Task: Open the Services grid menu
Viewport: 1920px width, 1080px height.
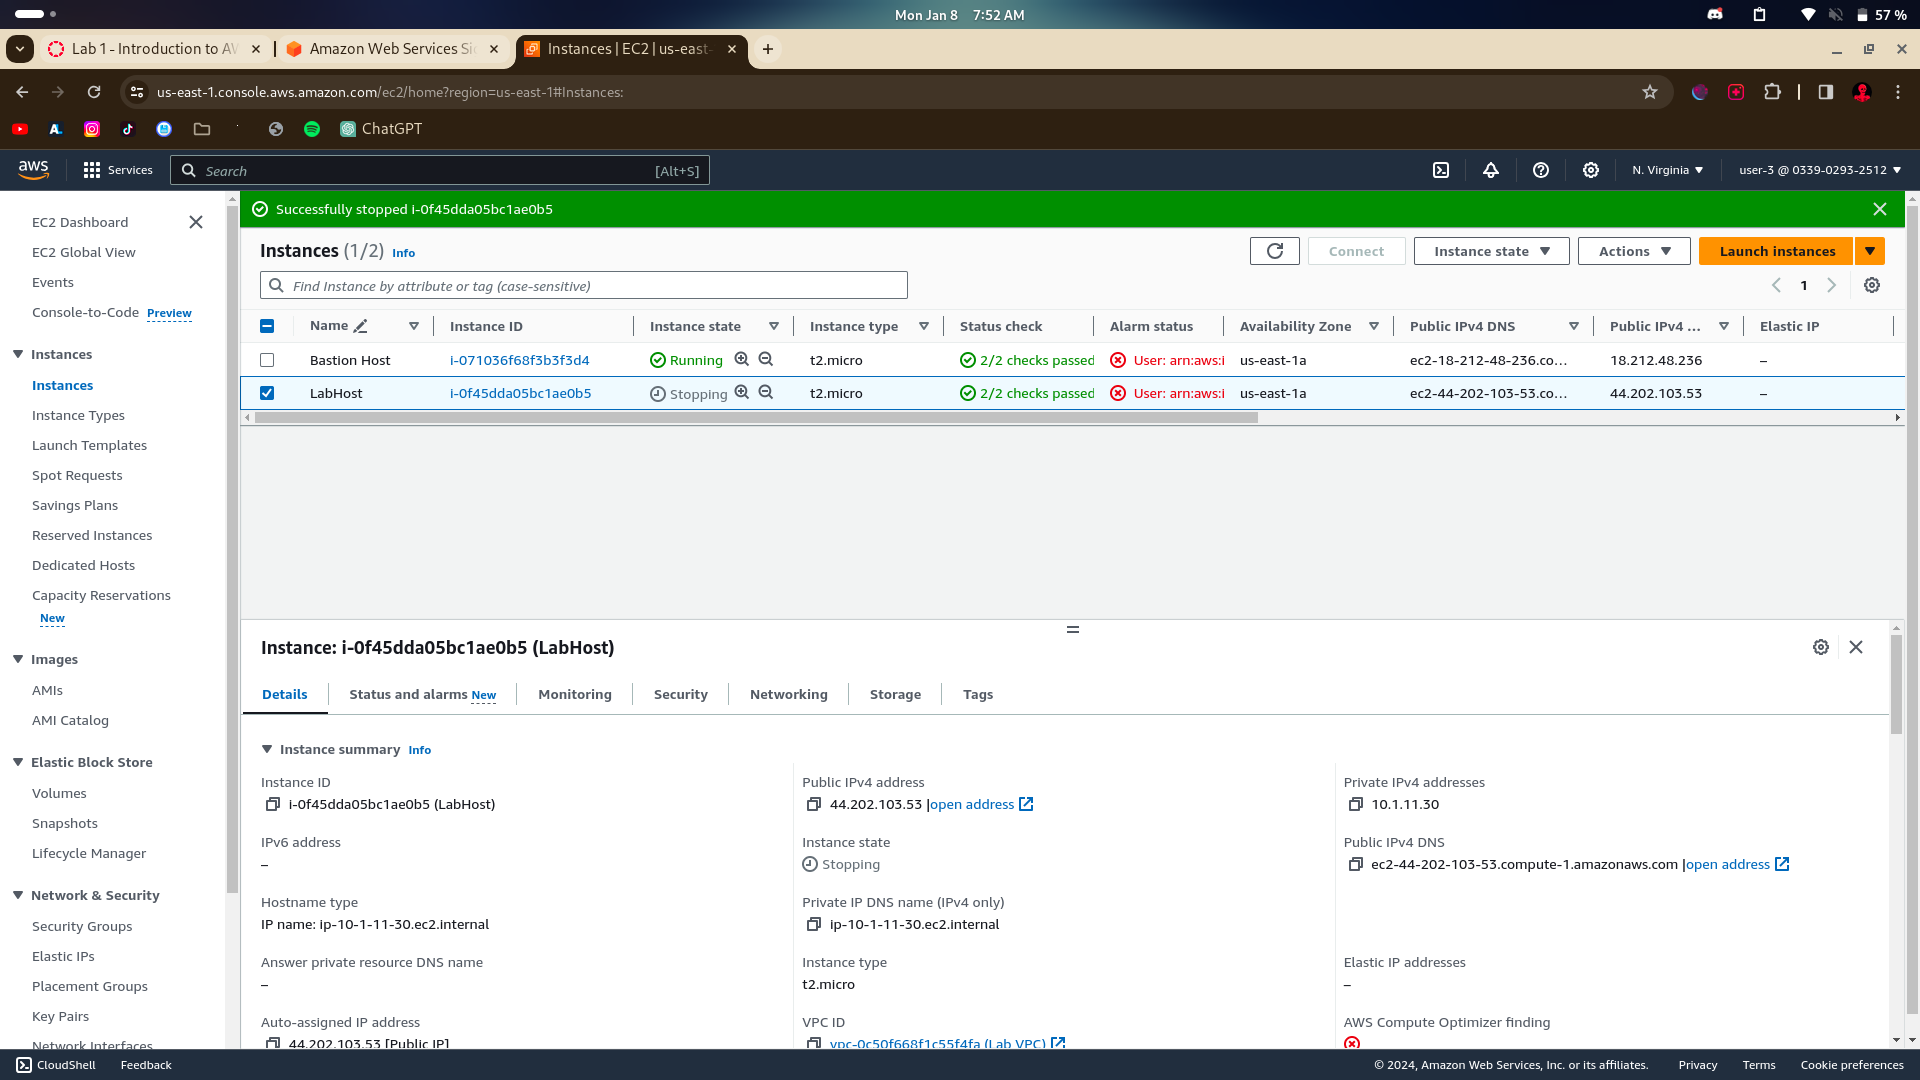Action: (92, 170)
